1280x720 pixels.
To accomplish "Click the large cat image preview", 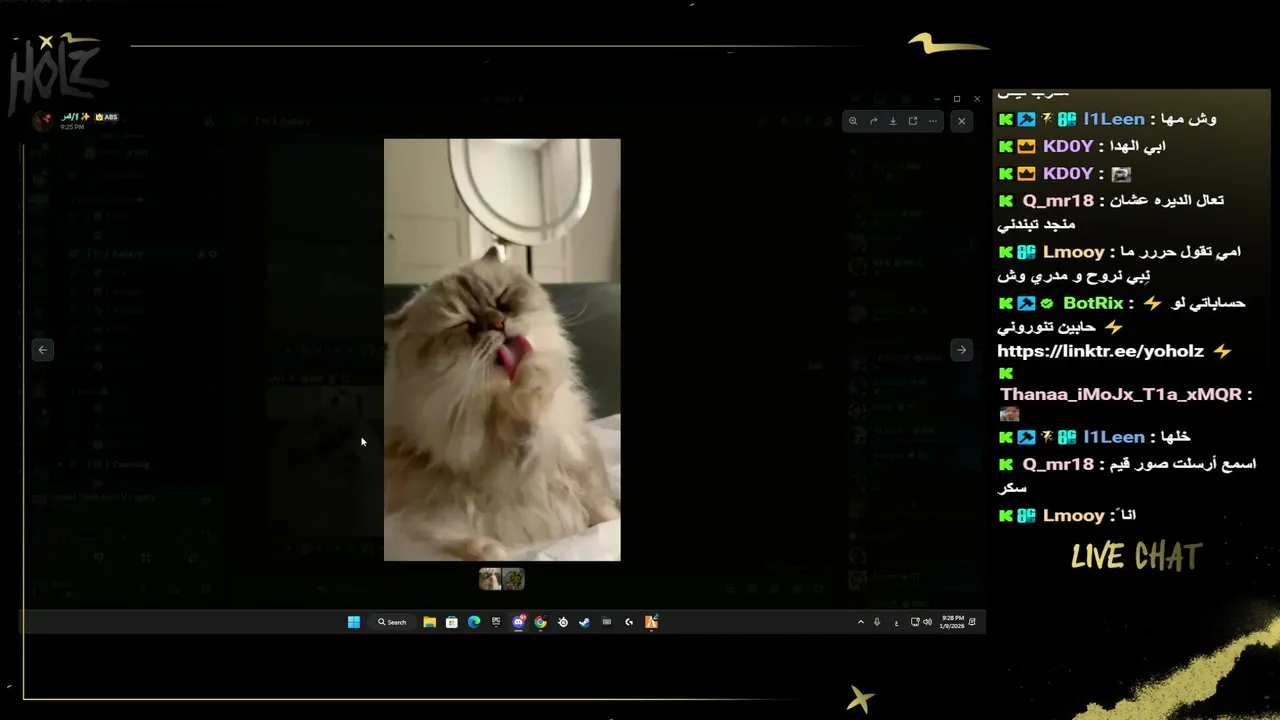I will tap(502, 350).
